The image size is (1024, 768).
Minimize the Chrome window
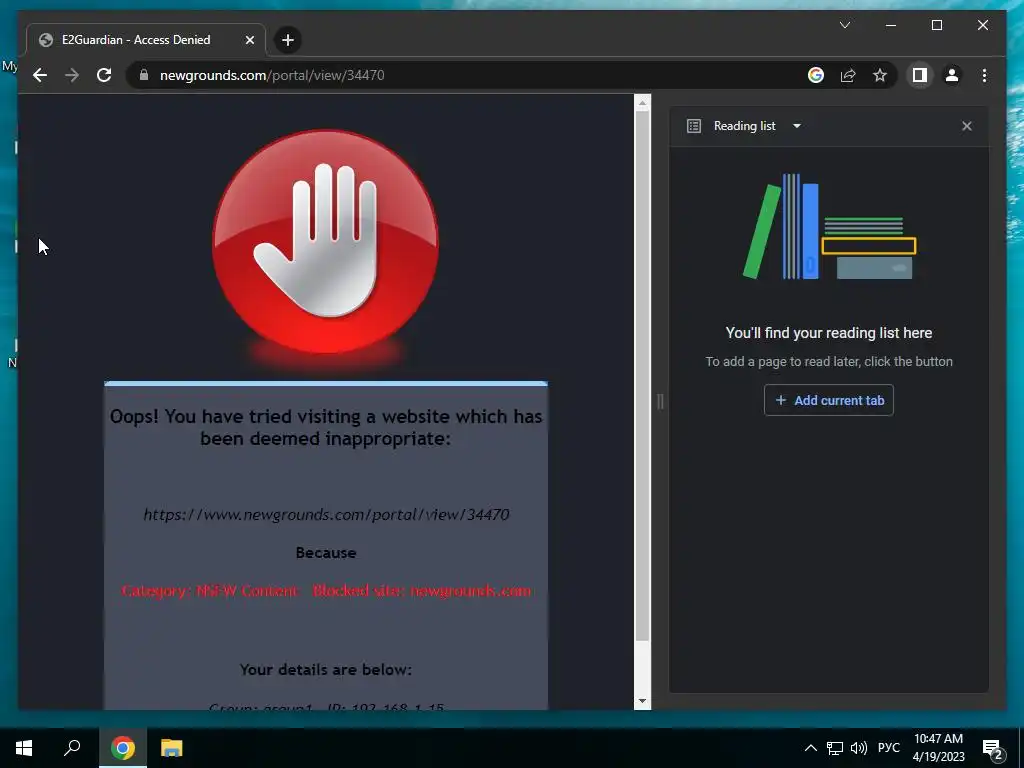pos(891,25)
